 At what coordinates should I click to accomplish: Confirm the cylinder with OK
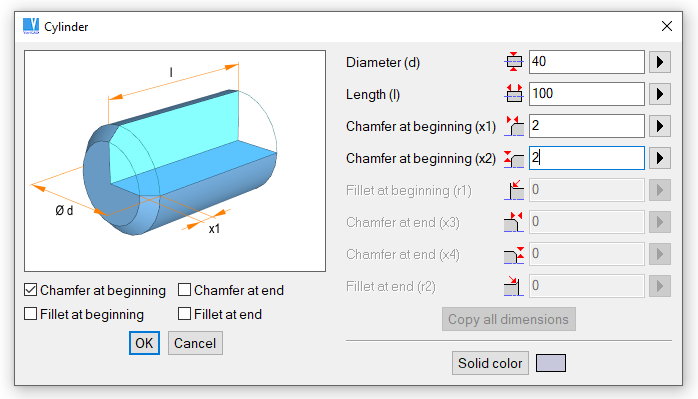pyautogui.click(x=144, y=343)
